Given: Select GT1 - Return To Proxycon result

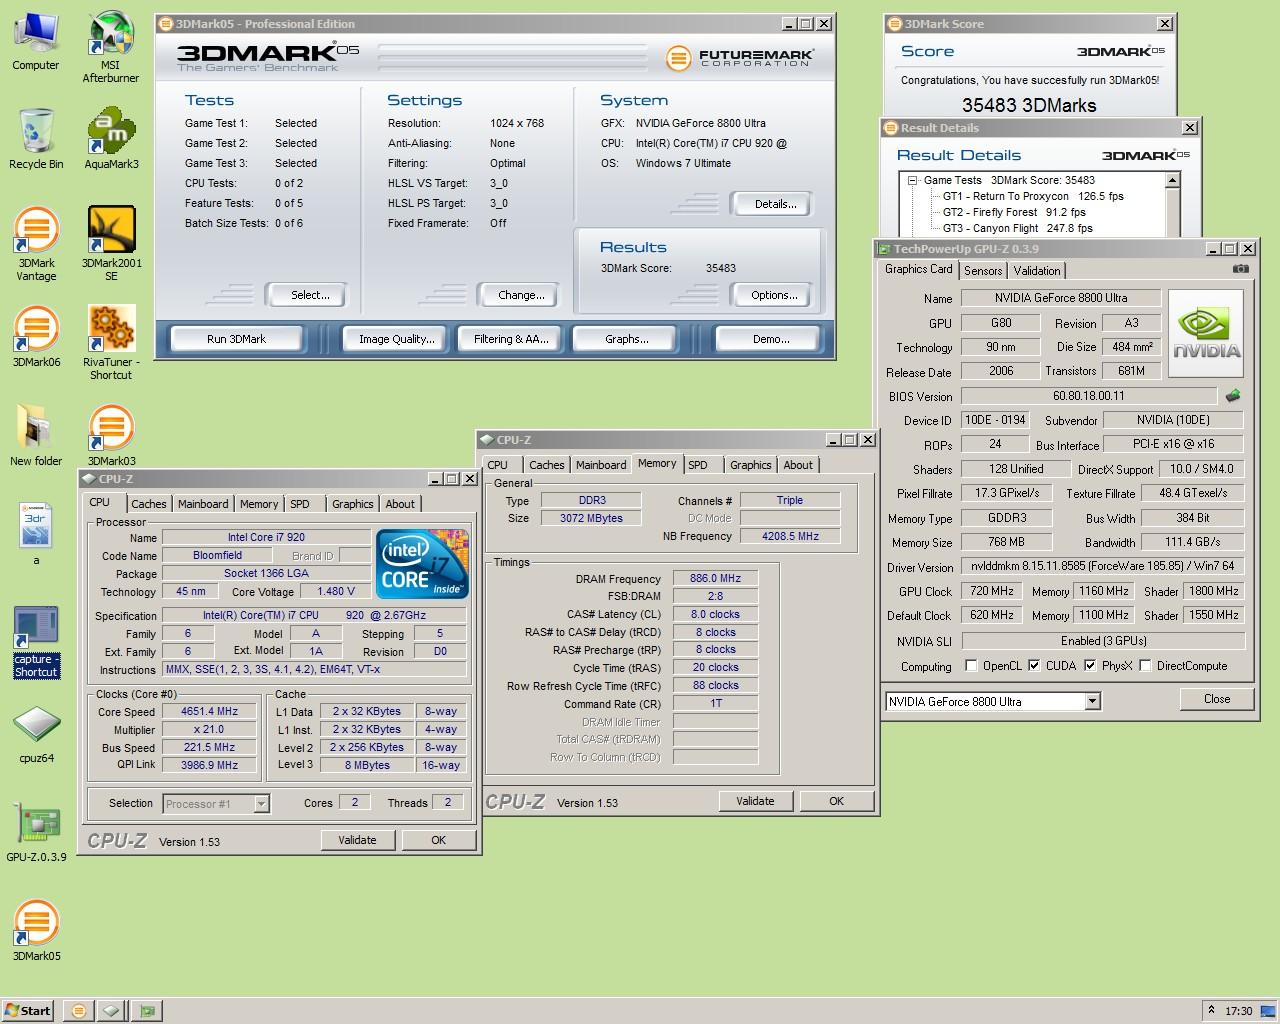Looking at the screenshot, I should (1033, 197).
